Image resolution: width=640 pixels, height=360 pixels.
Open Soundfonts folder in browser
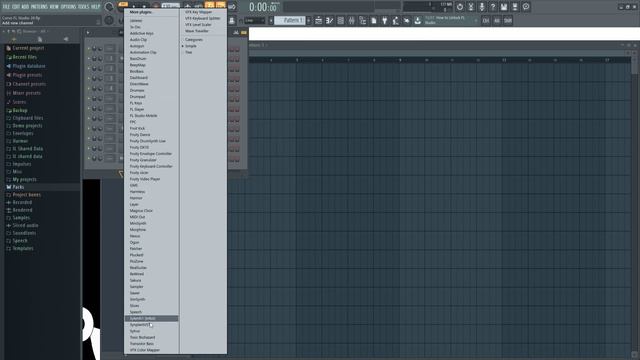coord(24,233)
